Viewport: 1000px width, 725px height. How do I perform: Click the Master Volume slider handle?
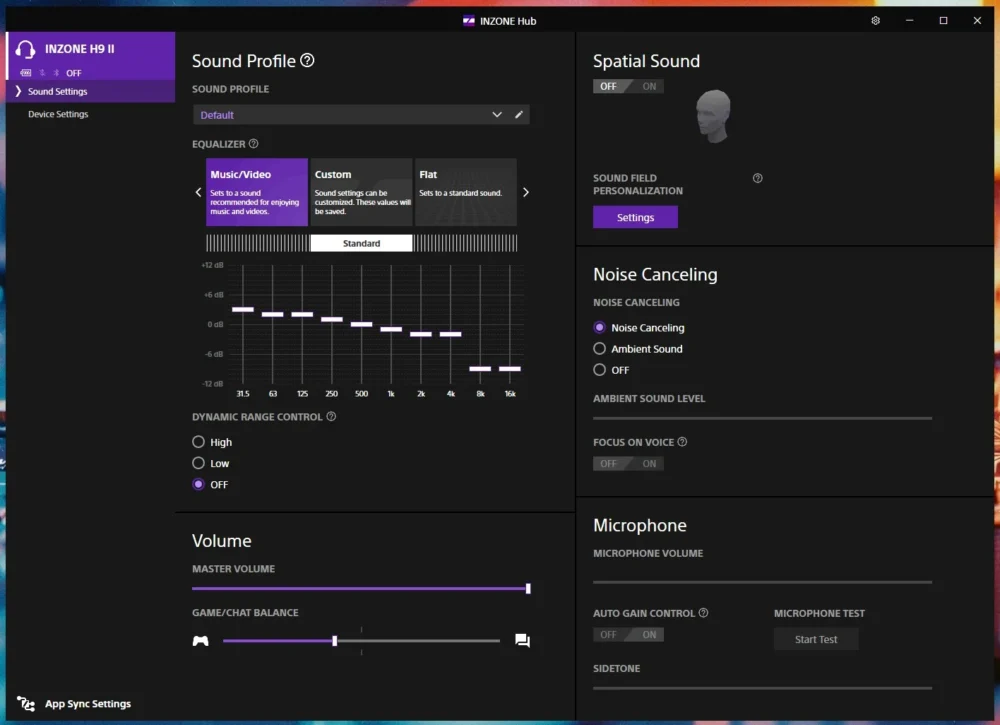coord(528,589)
